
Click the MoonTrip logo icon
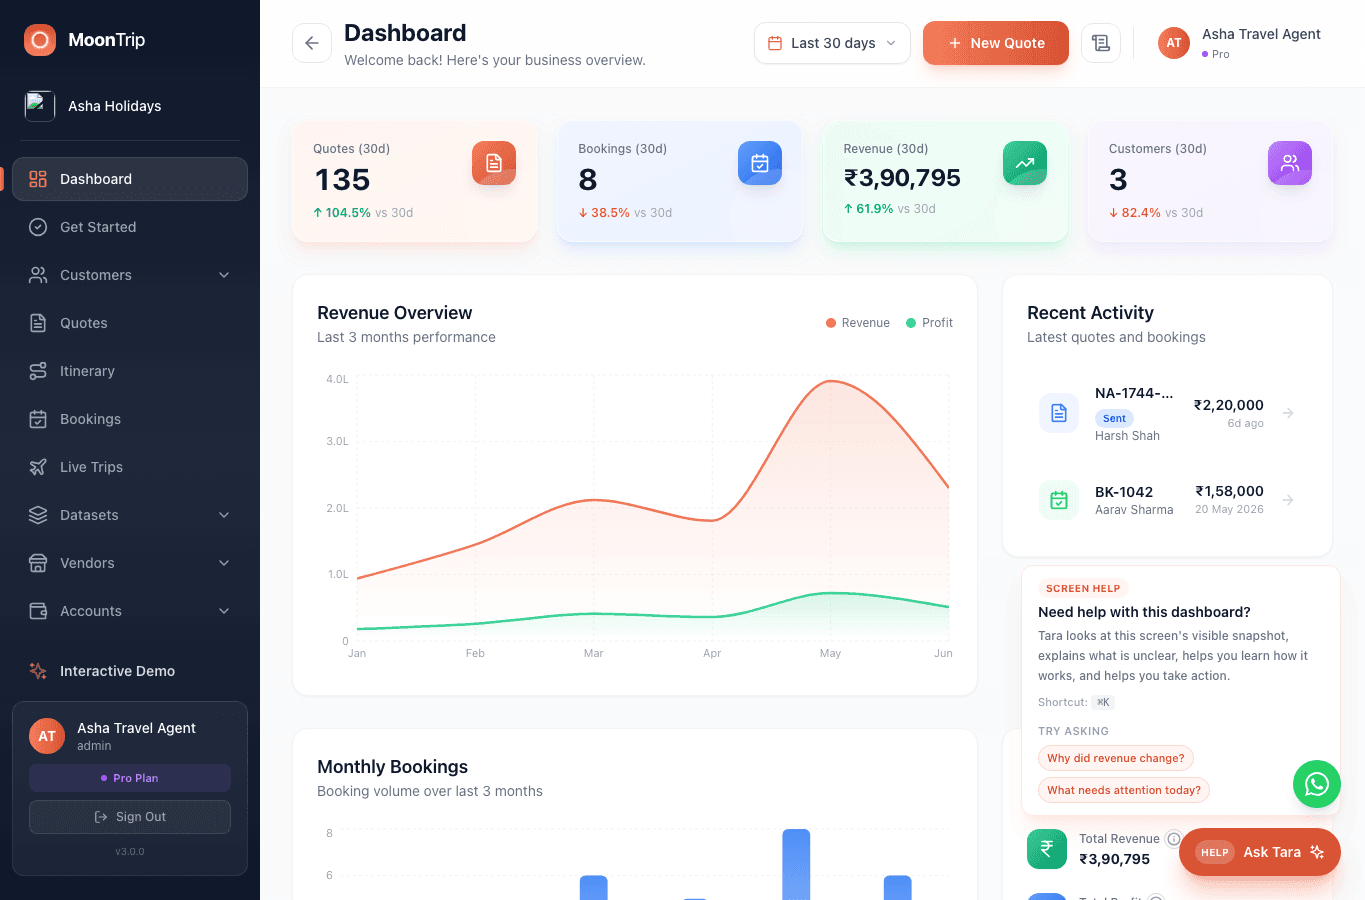(40, 40)
